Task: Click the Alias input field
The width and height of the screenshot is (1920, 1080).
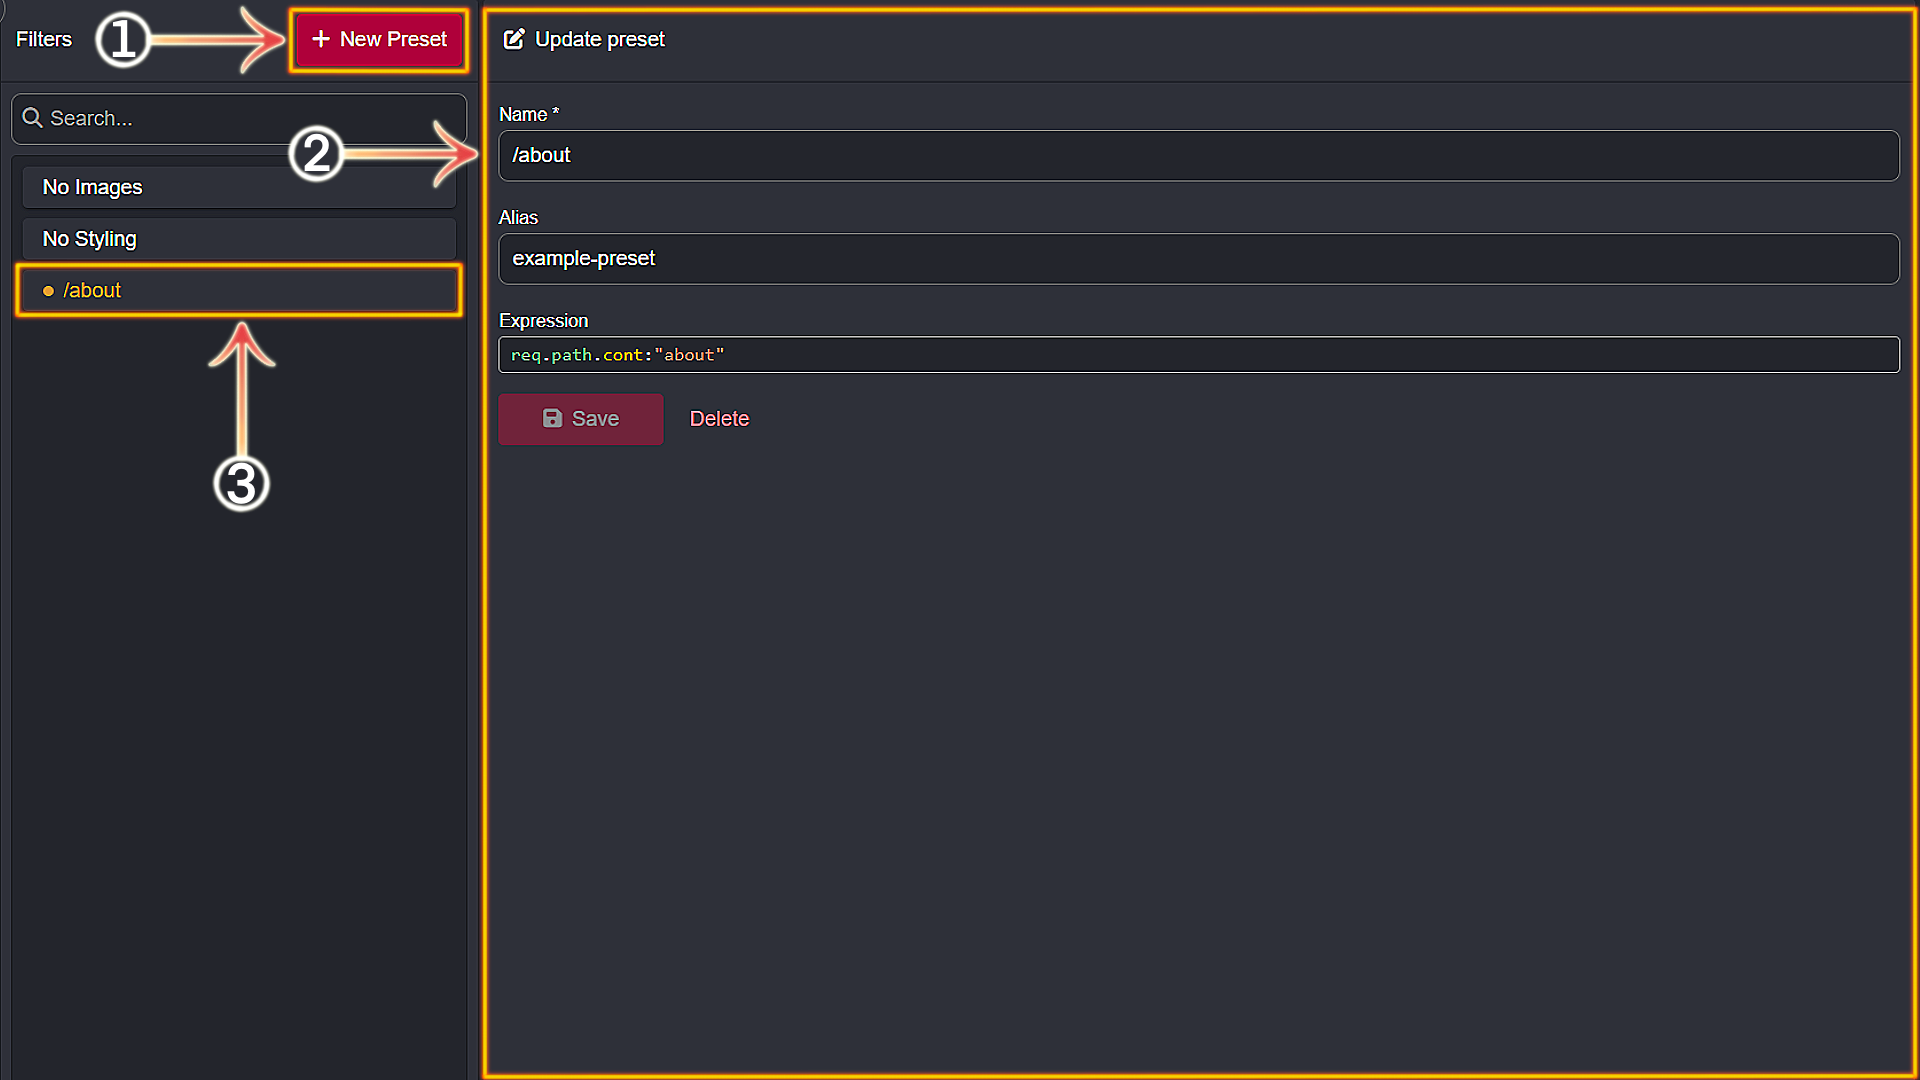Action: (1199, 257)
